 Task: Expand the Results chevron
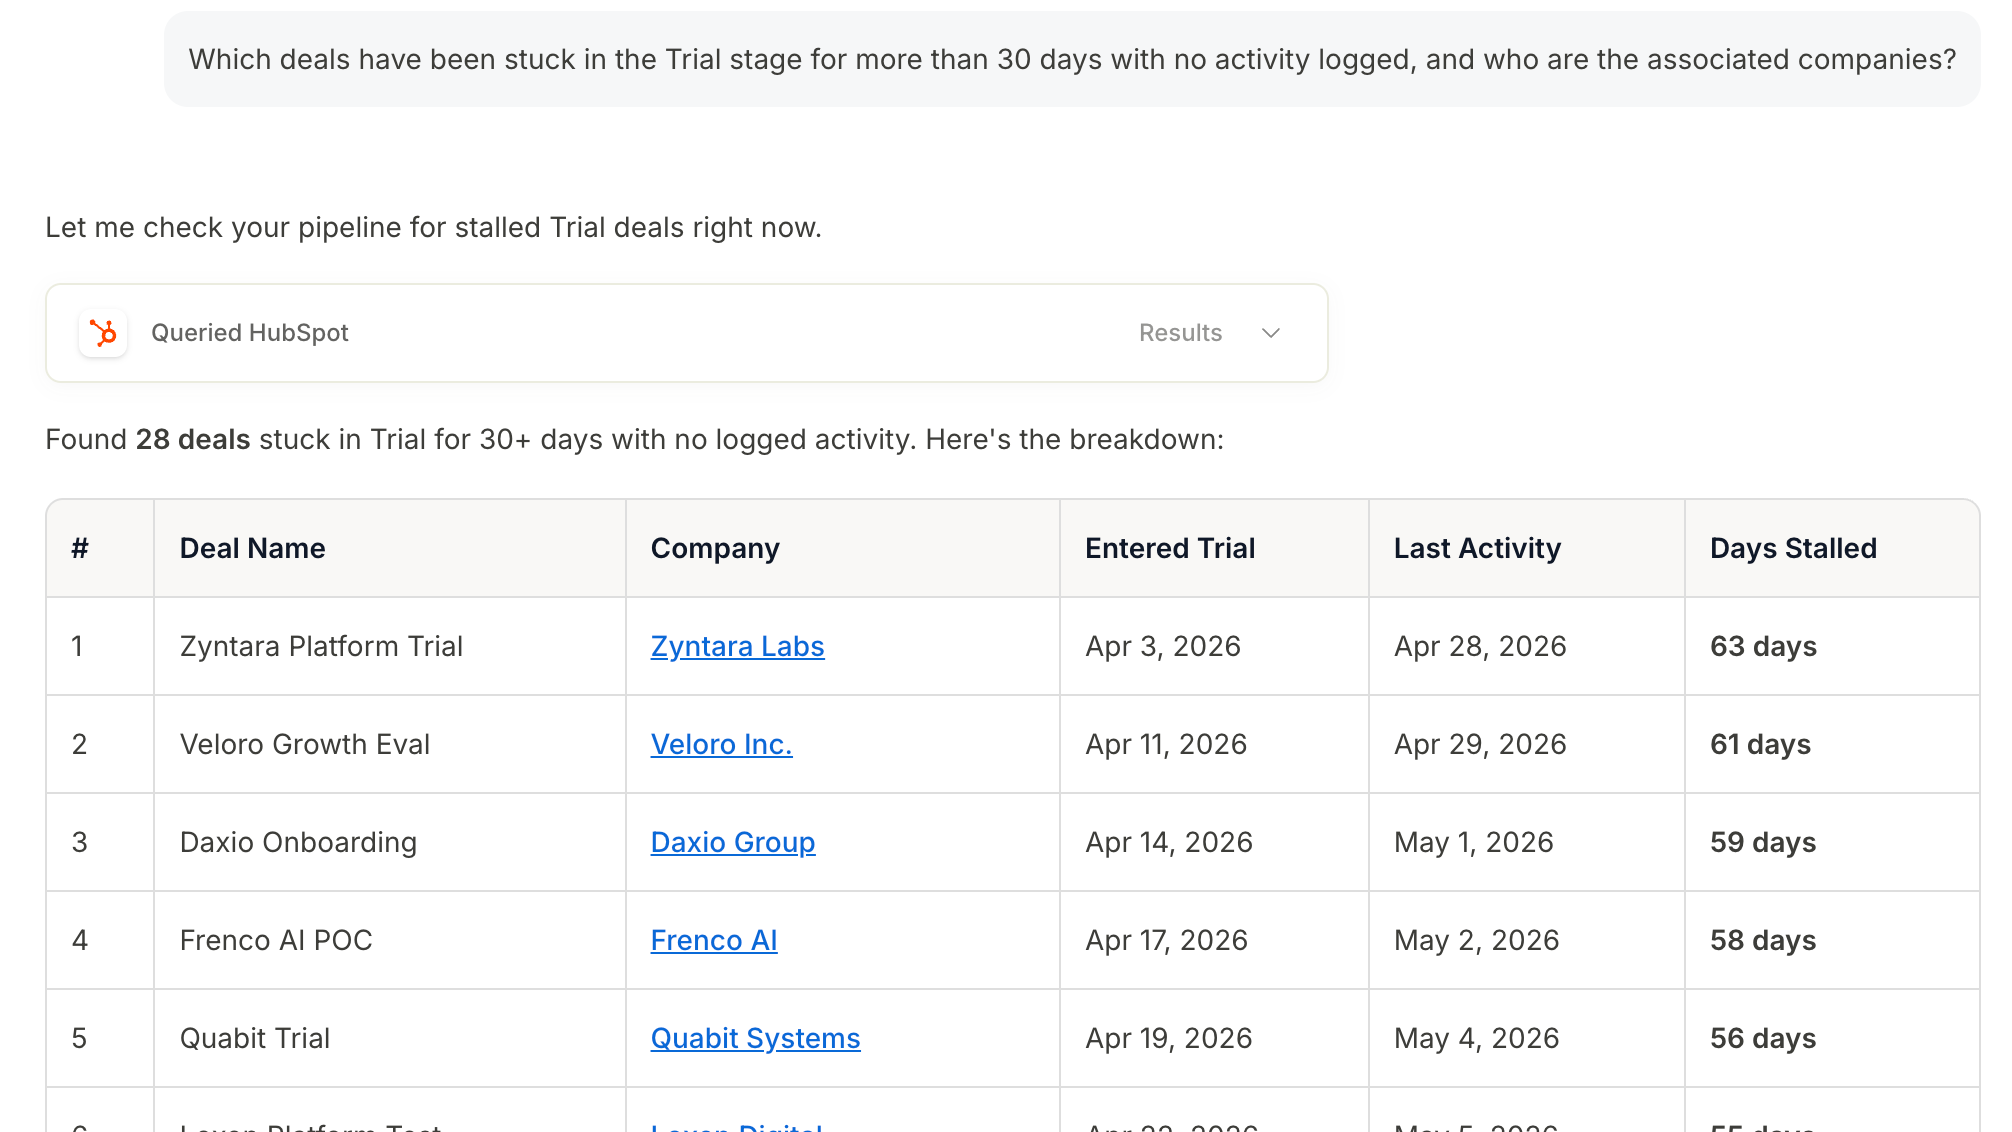(1271, 333)
